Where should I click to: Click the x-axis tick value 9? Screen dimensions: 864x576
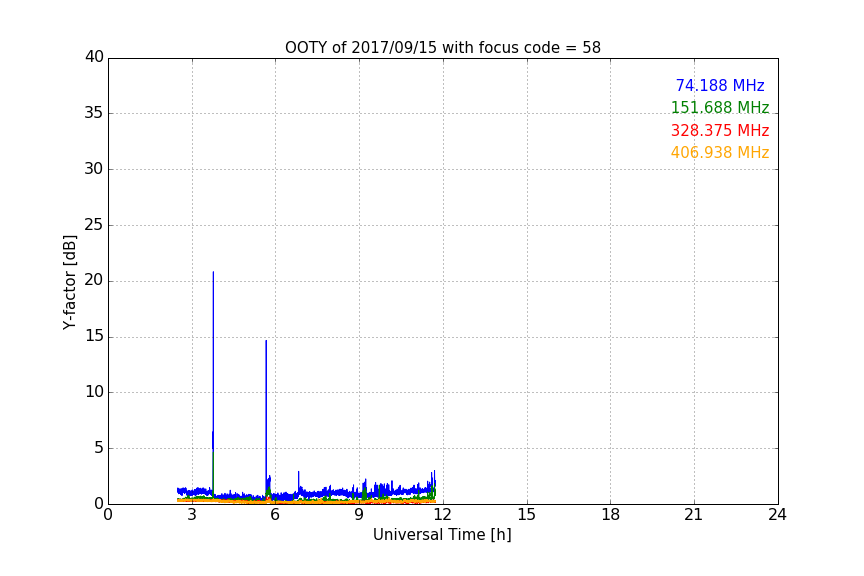click(359, 515)
